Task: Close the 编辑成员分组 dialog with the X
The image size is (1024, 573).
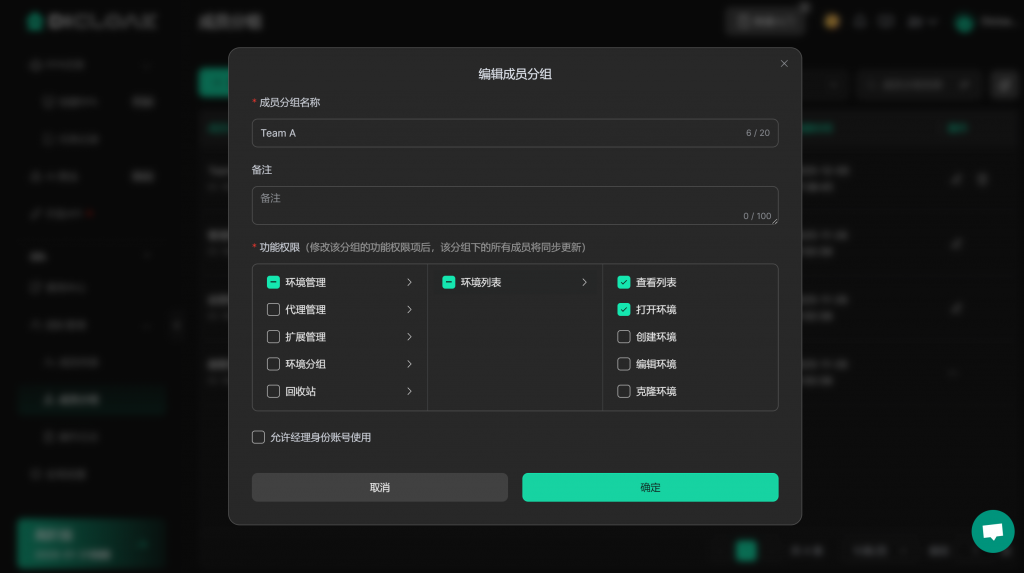Action: pos(784,64)
